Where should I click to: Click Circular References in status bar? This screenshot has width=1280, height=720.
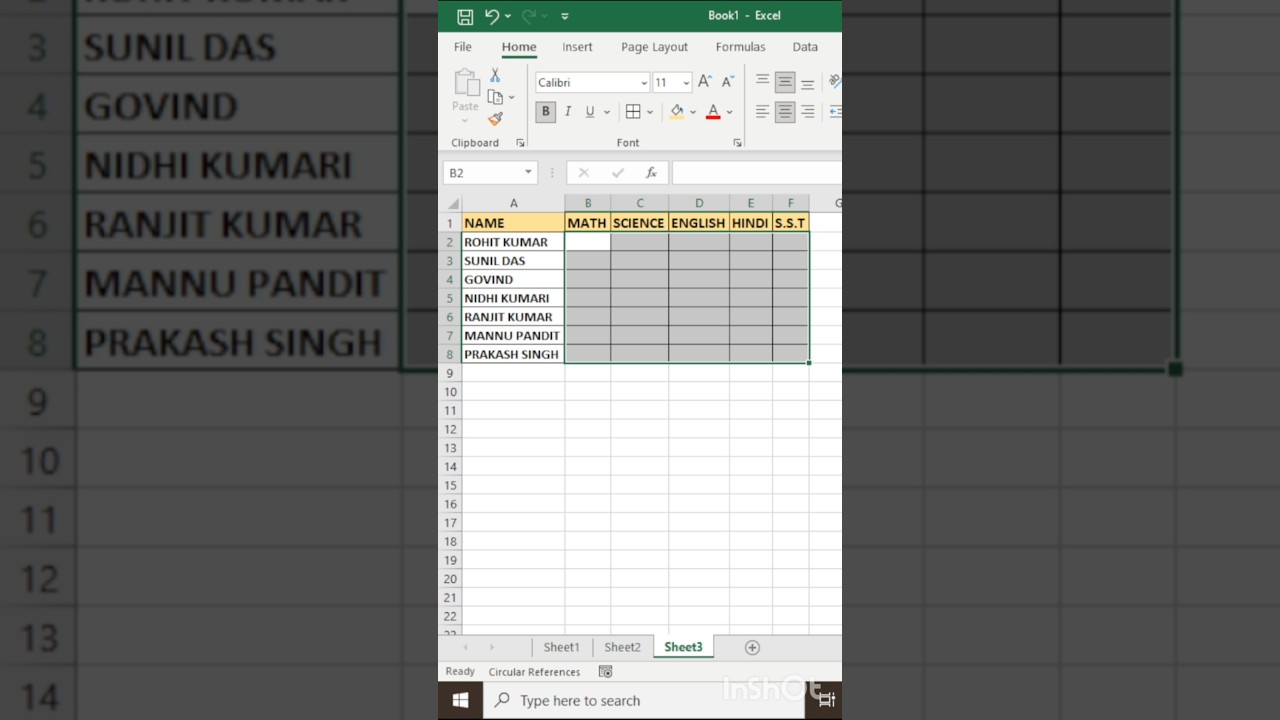pyautogui.click(x=534, y=672)
